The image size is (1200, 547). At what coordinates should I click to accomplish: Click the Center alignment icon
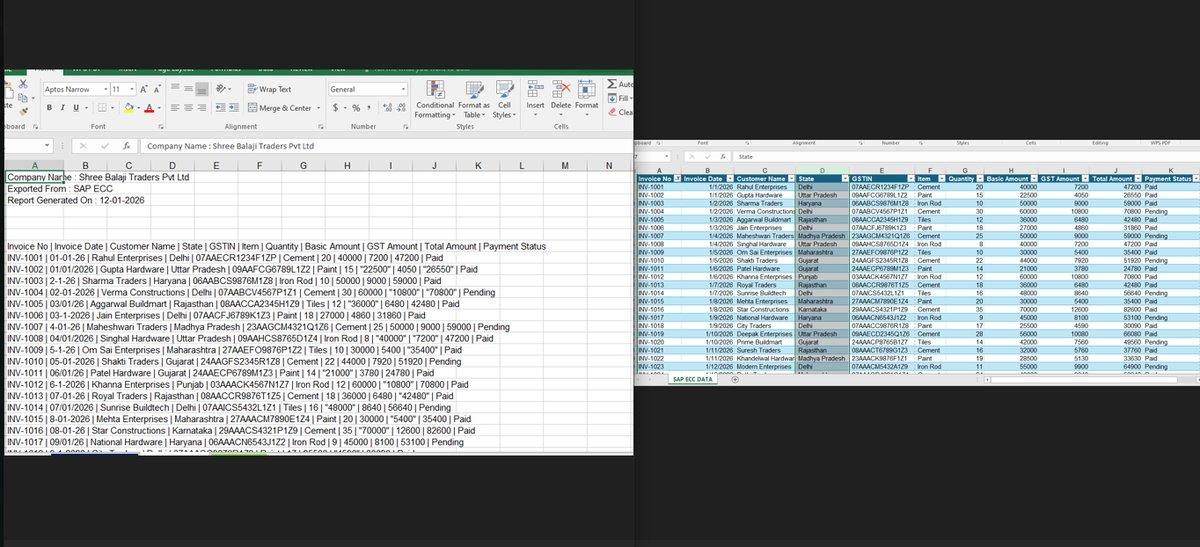point(188,107)
